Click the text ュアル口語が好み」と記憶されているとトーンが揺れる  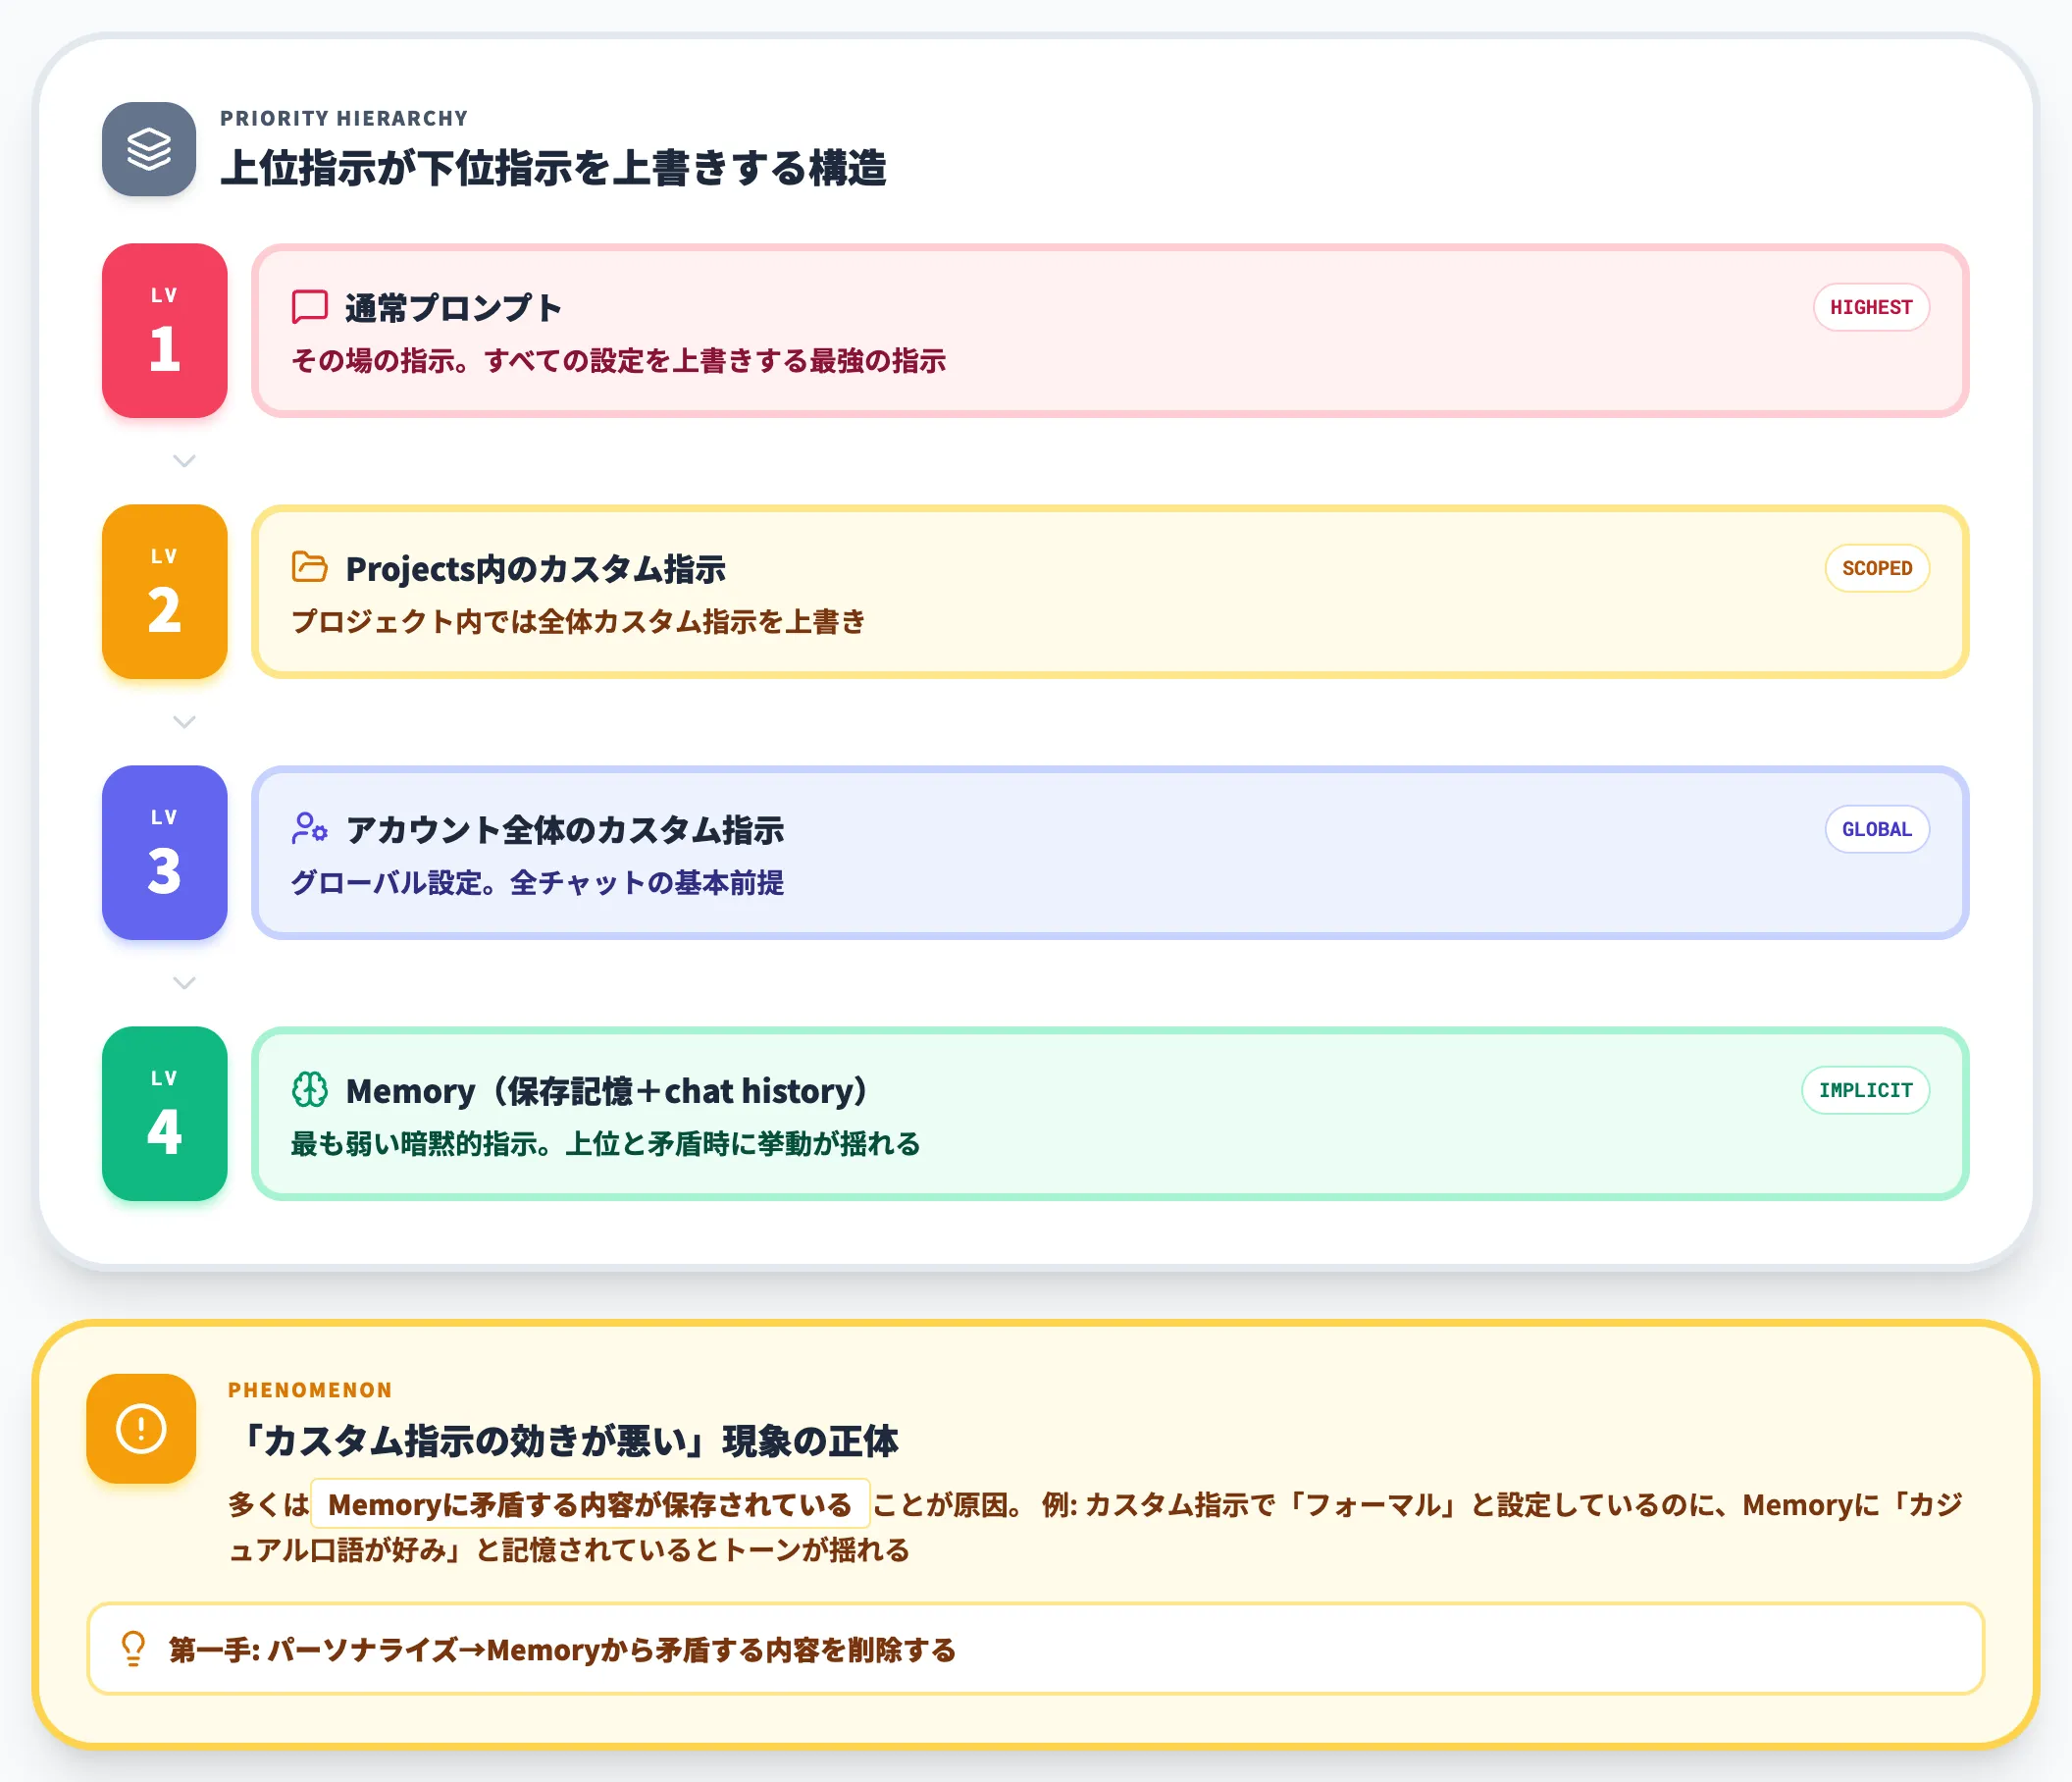pos(569,1550)
